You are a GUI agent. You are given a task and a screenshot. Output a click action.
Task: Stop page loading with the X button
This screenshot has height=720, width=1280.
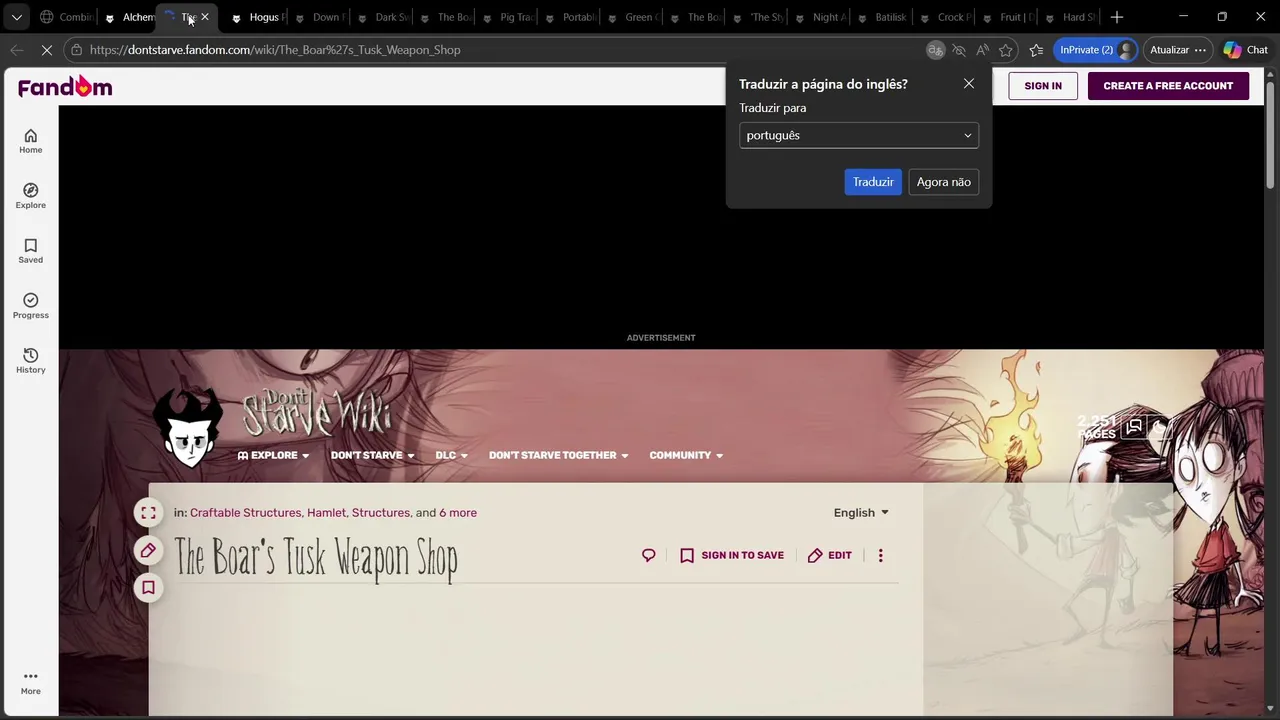[x=45, y=50]
